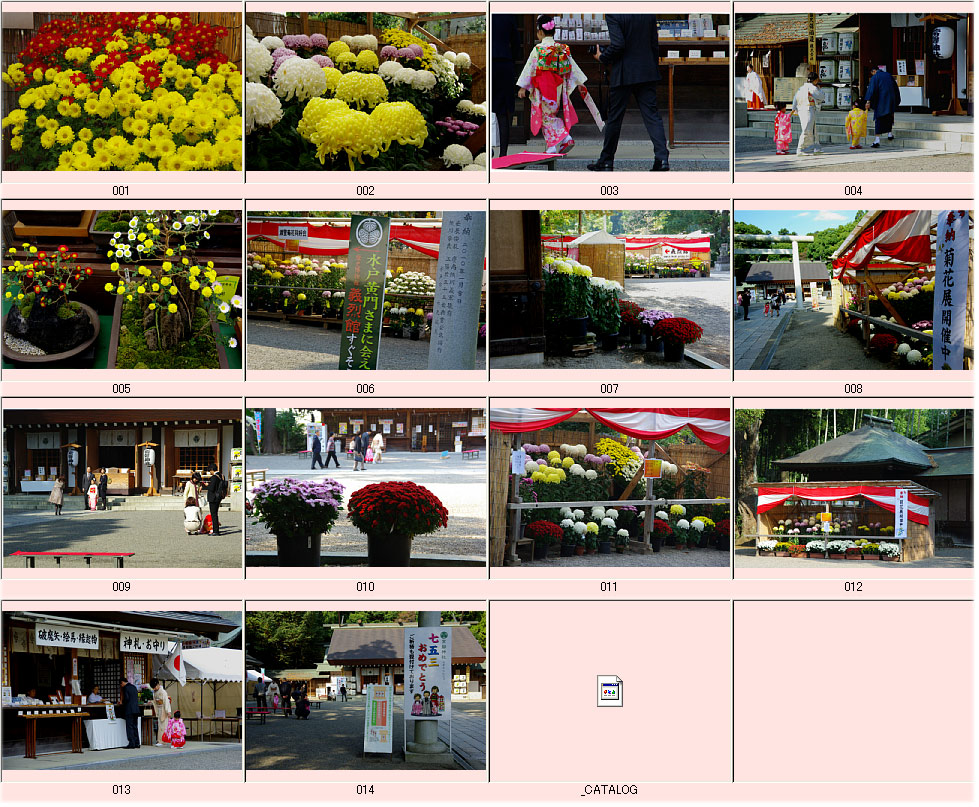This screenshot has height=807, width=979.
Task: Select thumbnail 007 of potted flowers by pillar
Action: coord(610,290)
